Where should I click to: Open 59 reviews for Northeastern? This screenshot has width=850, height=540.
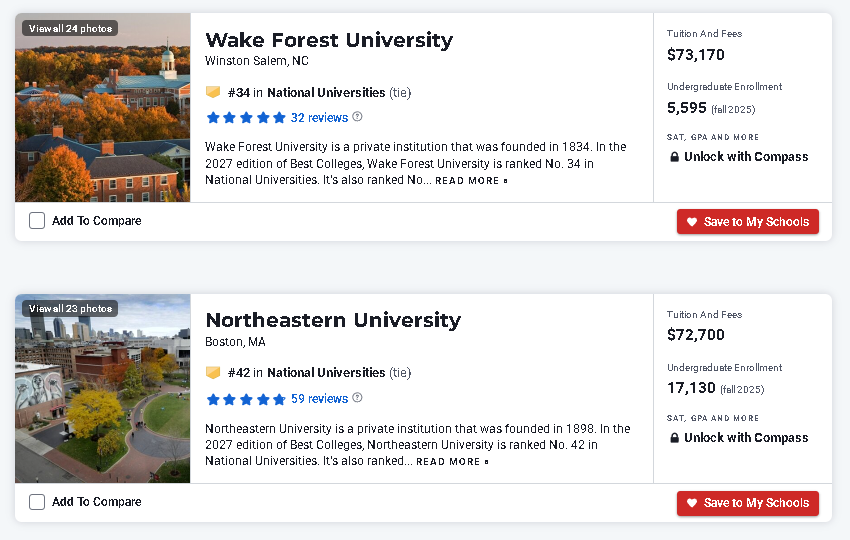[319, 398]
